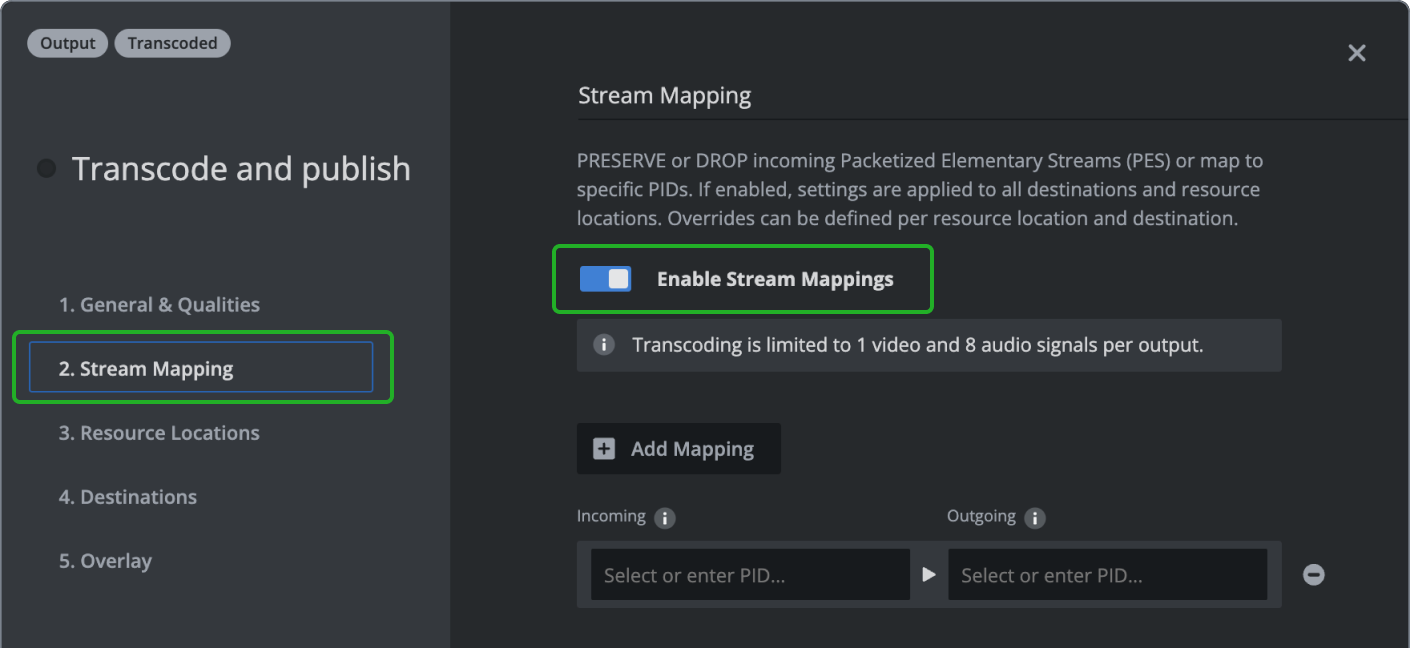Click the info icon next to Incoming
Viewport: 1410px width, 648px height.
point(664,518)
